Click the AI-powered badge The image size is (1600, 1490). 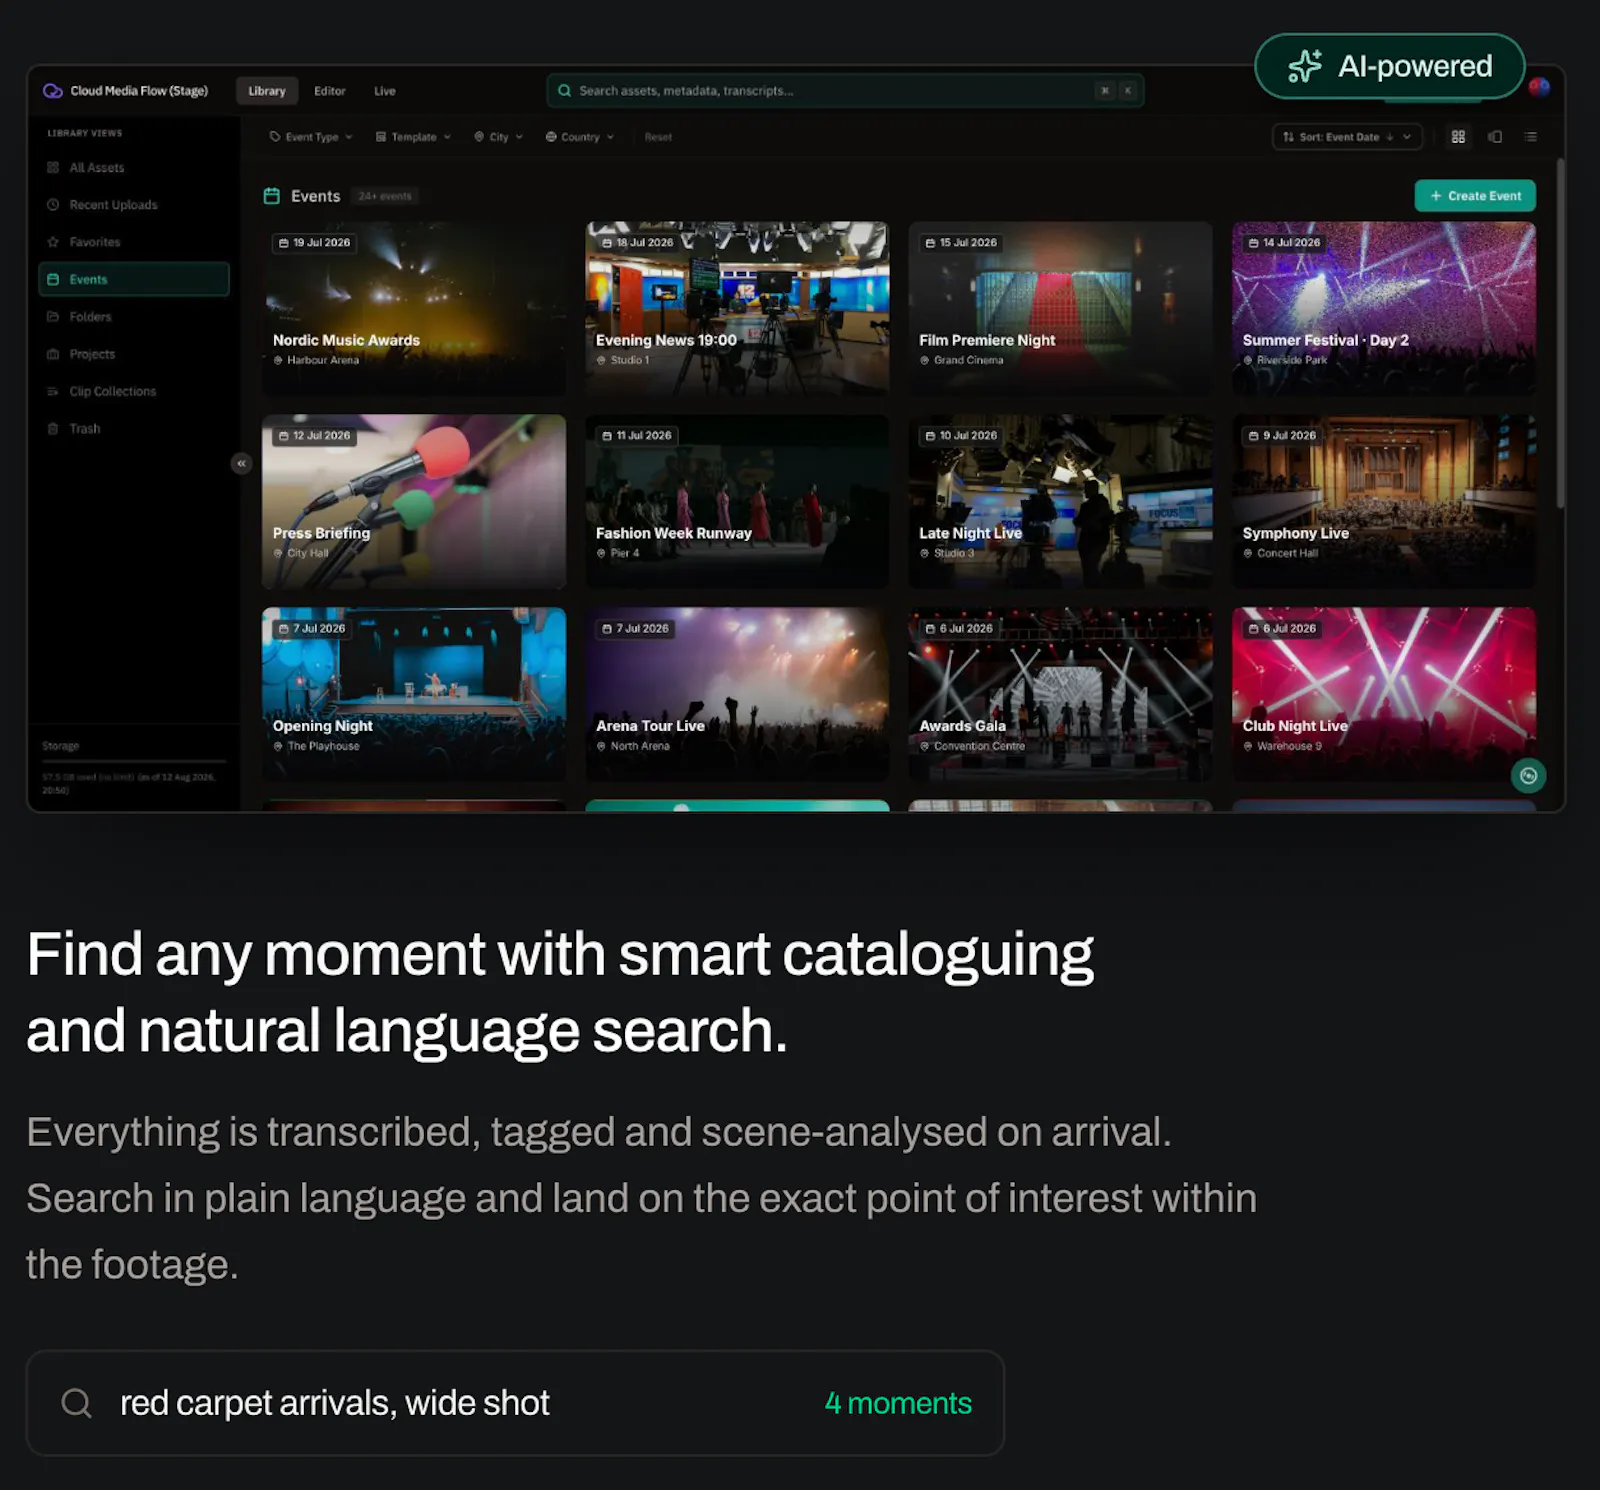click(1390, 66)
